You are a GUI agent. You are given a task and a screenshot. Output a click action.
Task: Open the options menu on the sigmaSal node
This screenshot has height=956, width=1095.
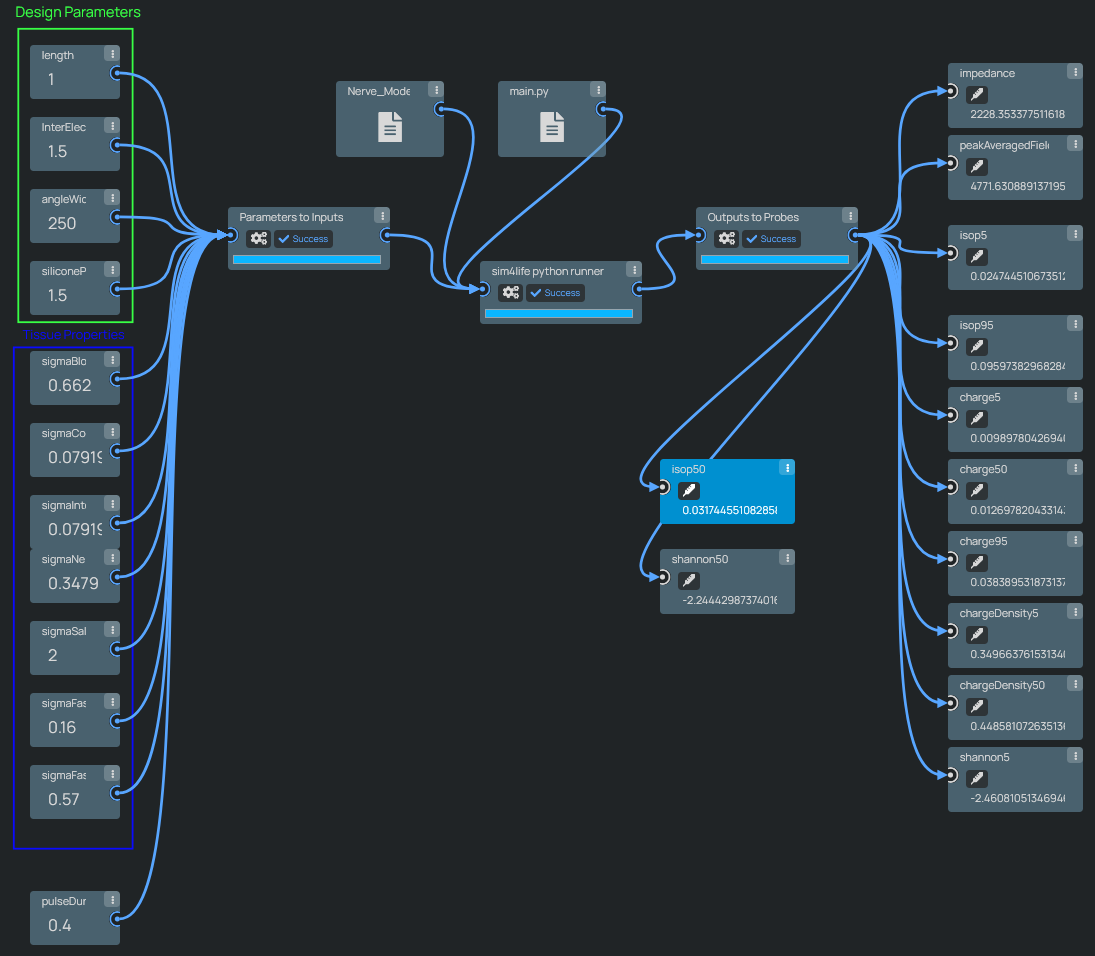111,629
